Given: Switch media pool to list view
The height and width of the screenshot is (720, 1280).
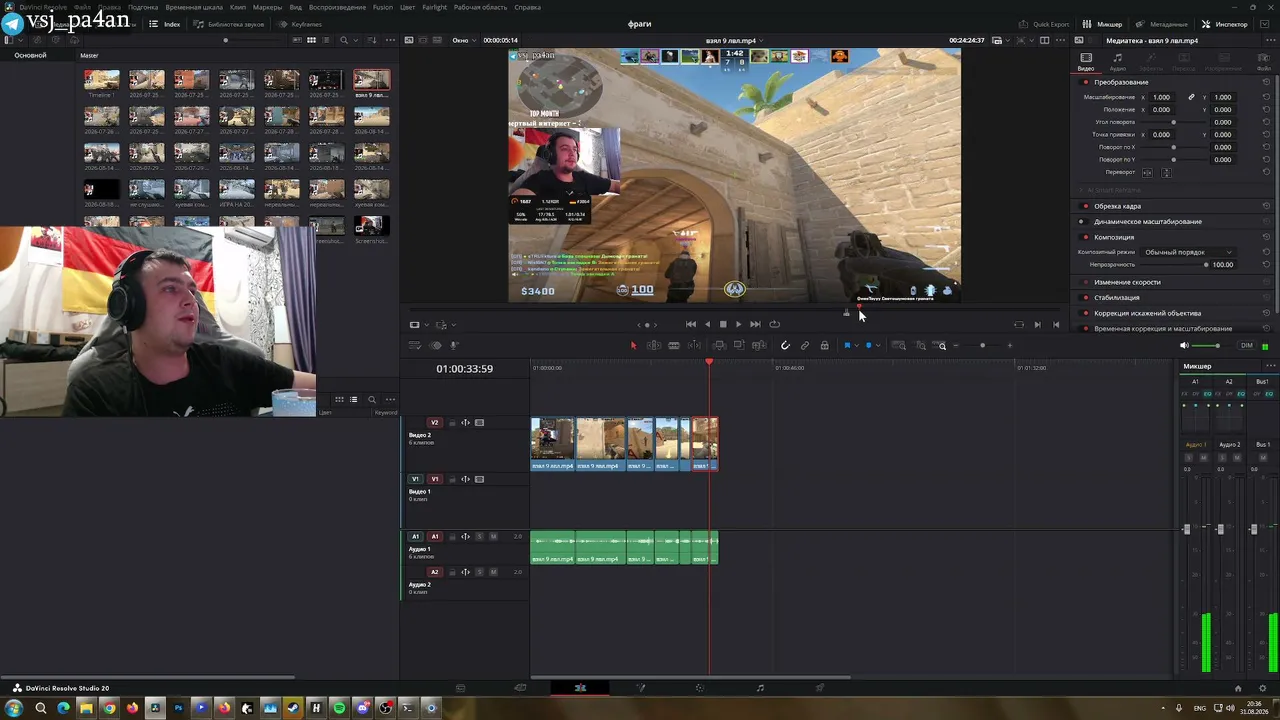Looking at the screenshot, I should click(326, 40).
